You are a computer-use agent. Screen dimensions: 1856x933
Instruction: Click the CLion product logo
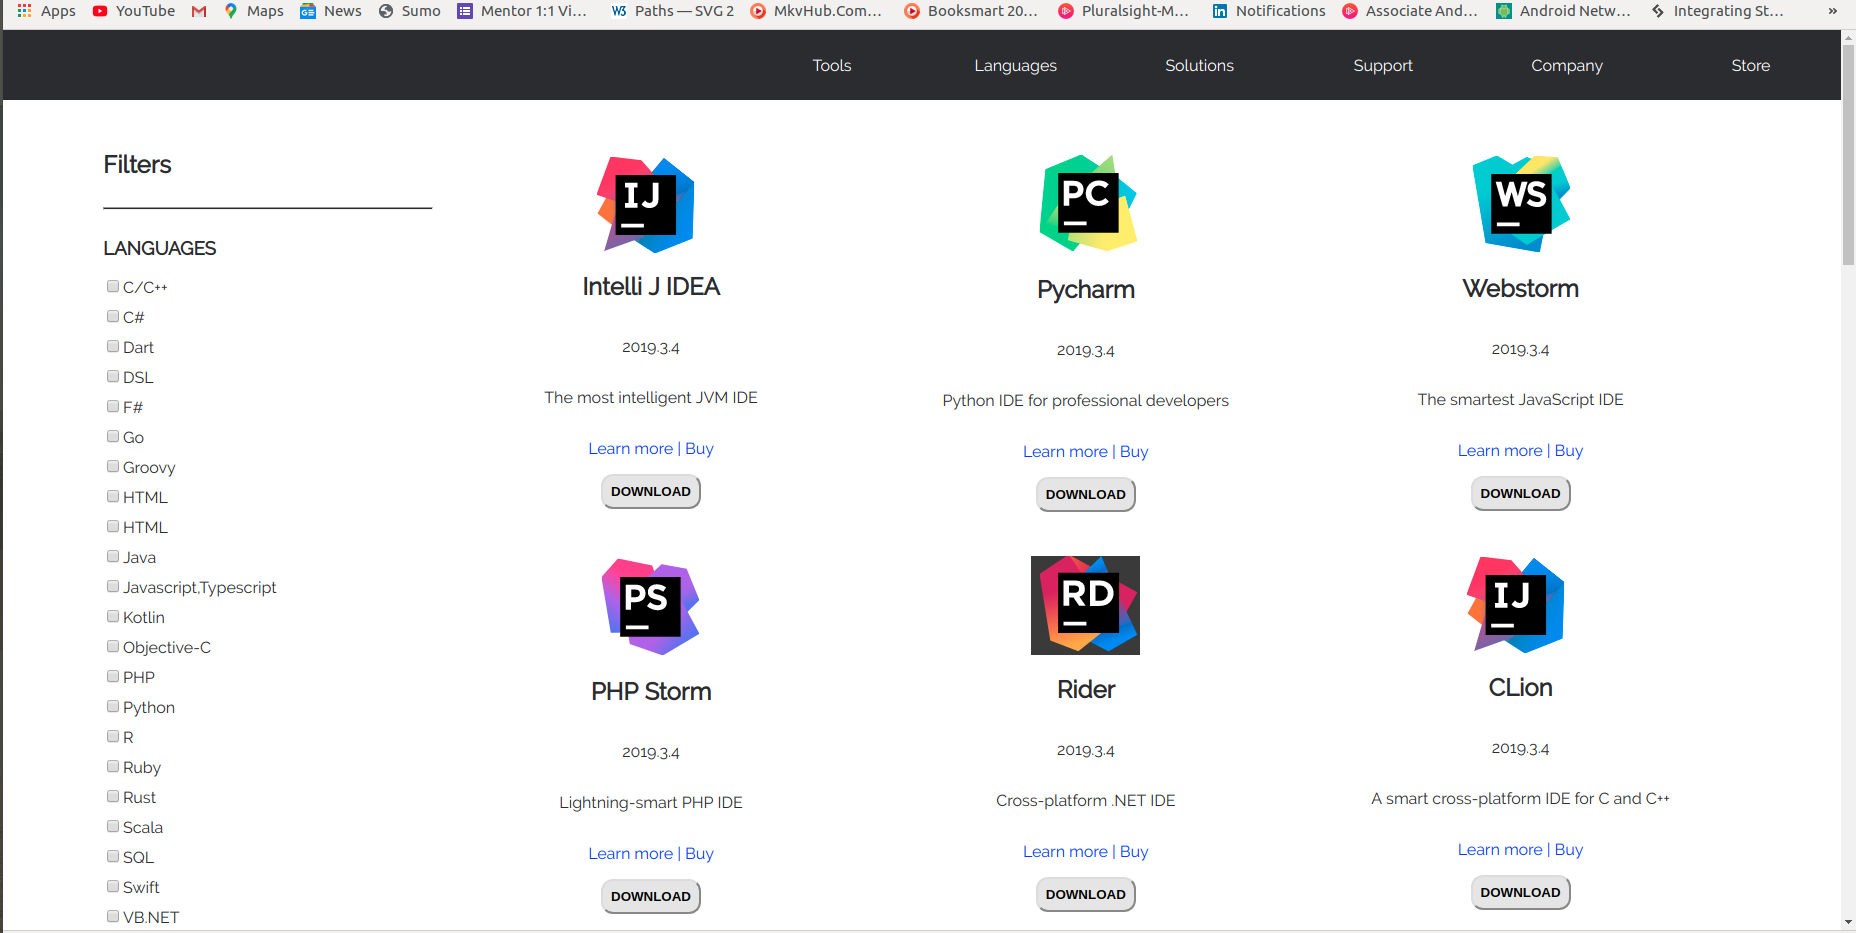click(x=1516, y=605)
